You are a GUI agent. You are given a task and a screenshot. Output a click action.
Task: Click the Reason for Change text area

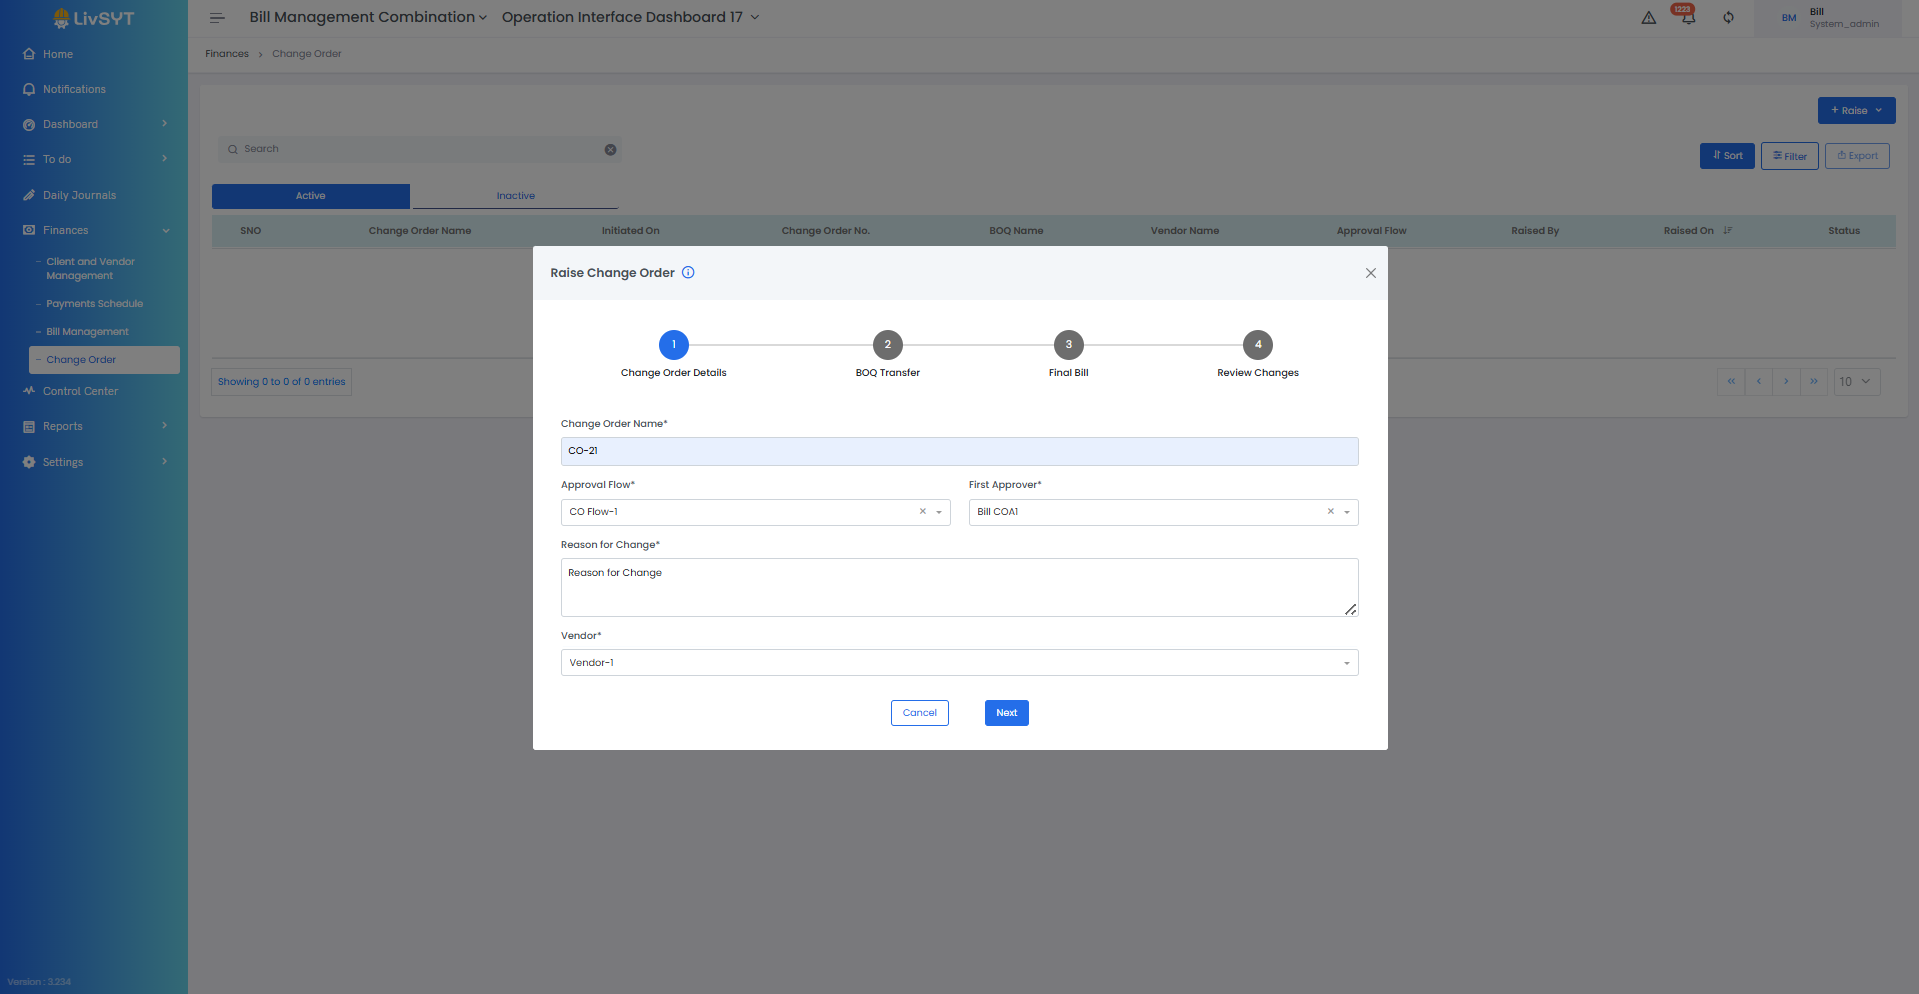point(959,587)
